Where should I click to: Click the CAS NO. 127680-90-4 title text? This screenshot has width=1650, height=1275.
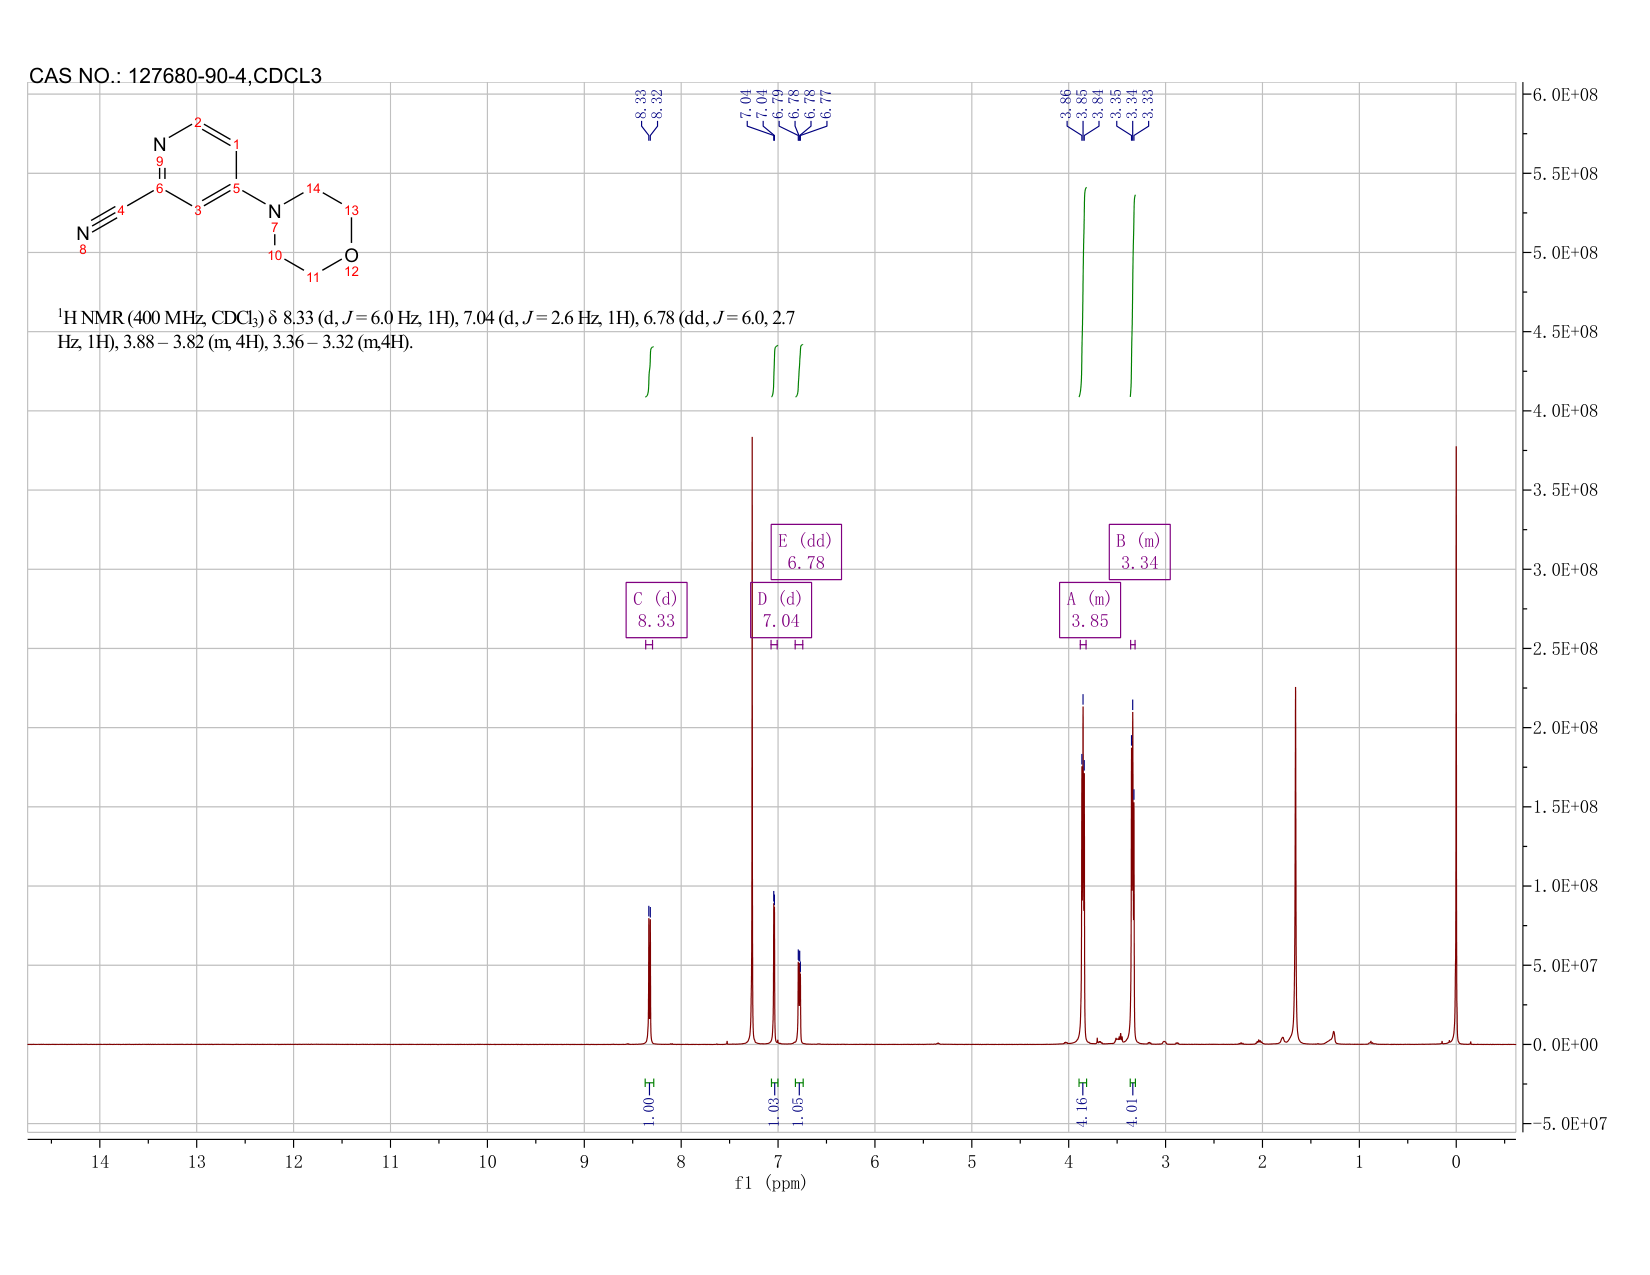pyautogui.click(x=175, y=76)
